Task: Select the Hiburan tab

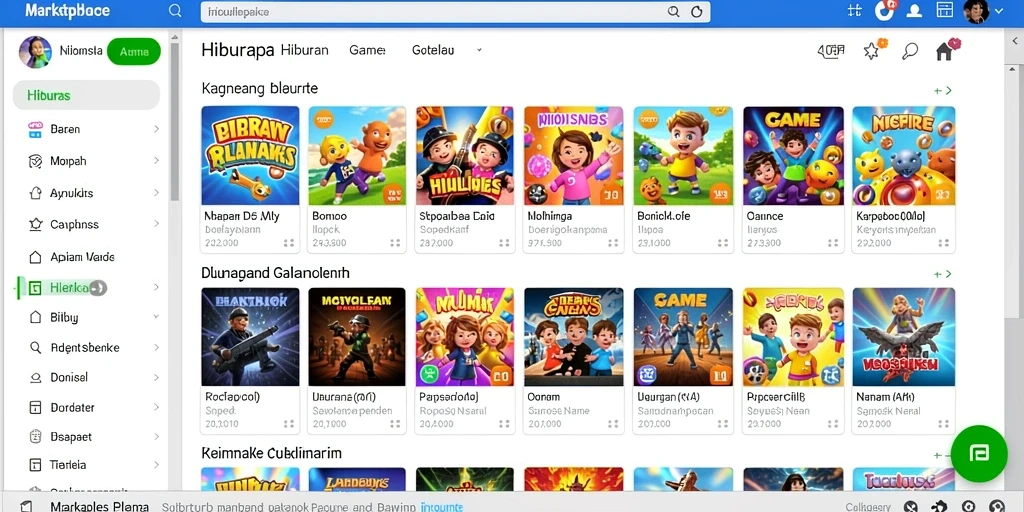Action: point(304,50)
